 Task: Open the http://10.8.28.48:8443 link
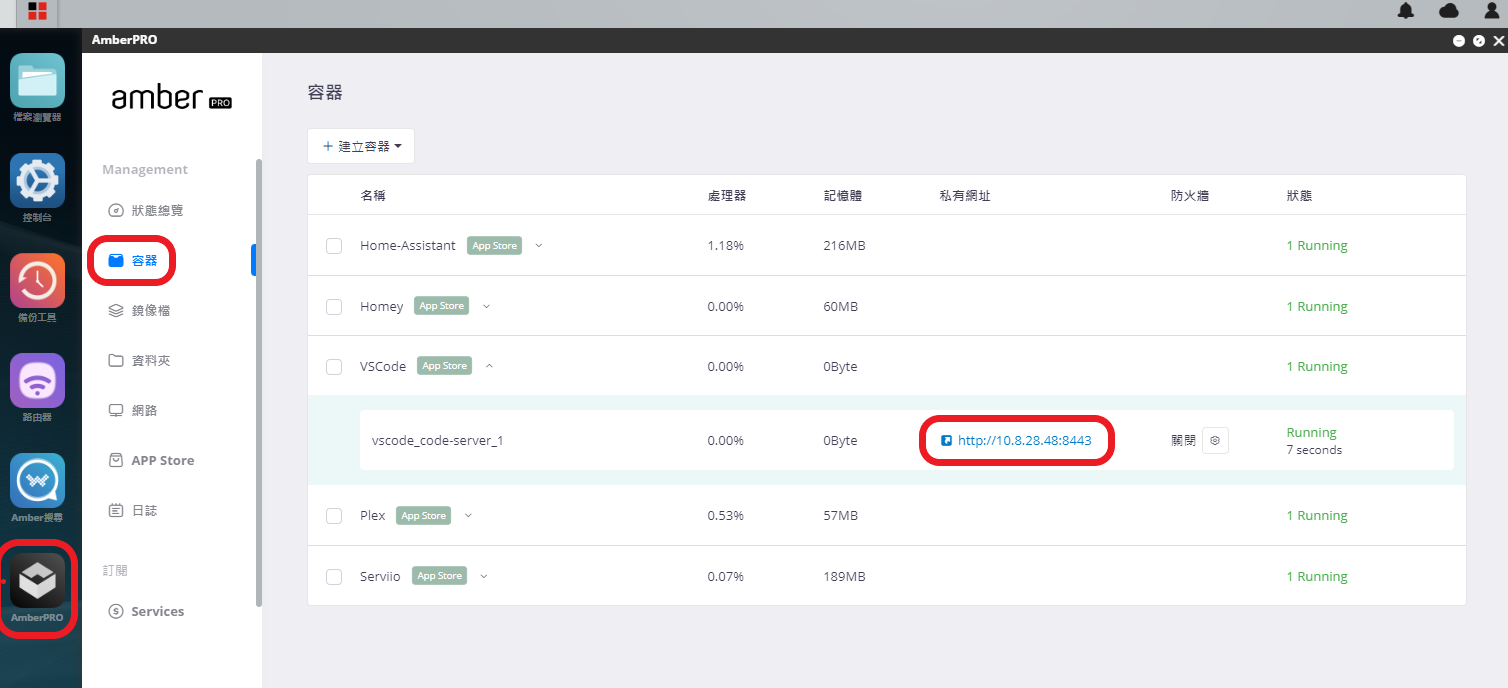click(x=1024, y=440)
